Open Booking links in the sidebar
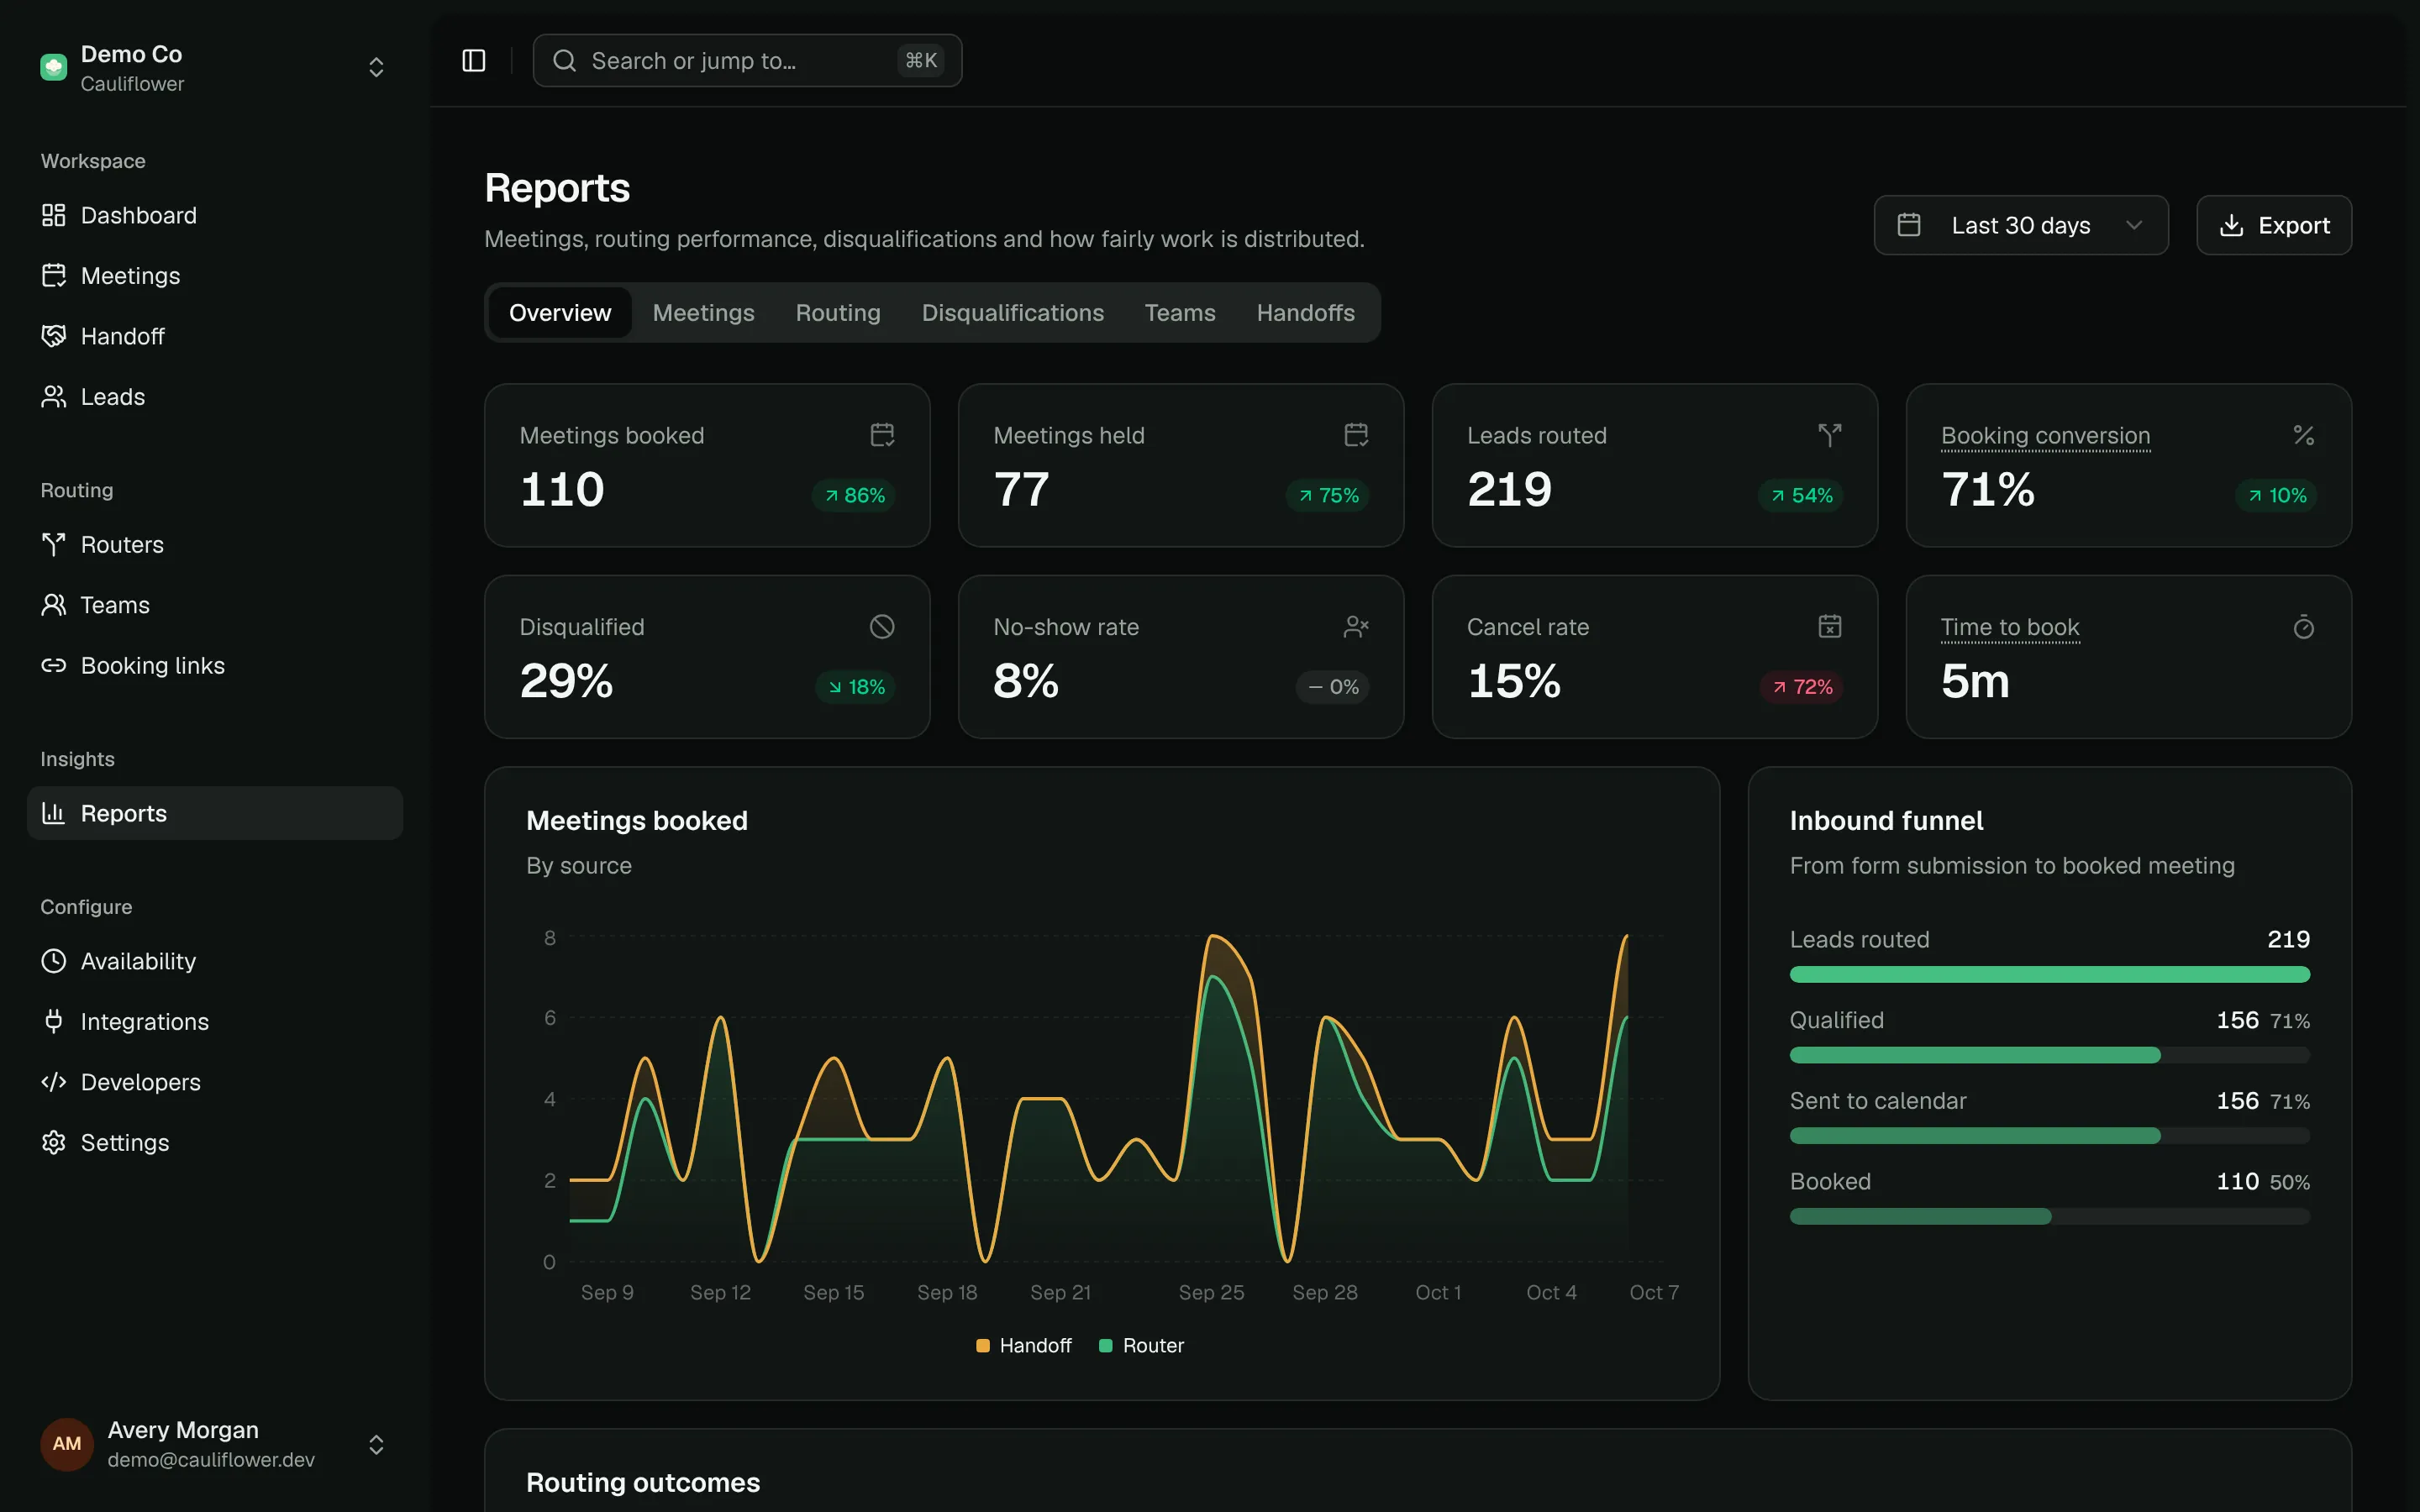This screenshot has width=2420, height=1512. [215, 666]
